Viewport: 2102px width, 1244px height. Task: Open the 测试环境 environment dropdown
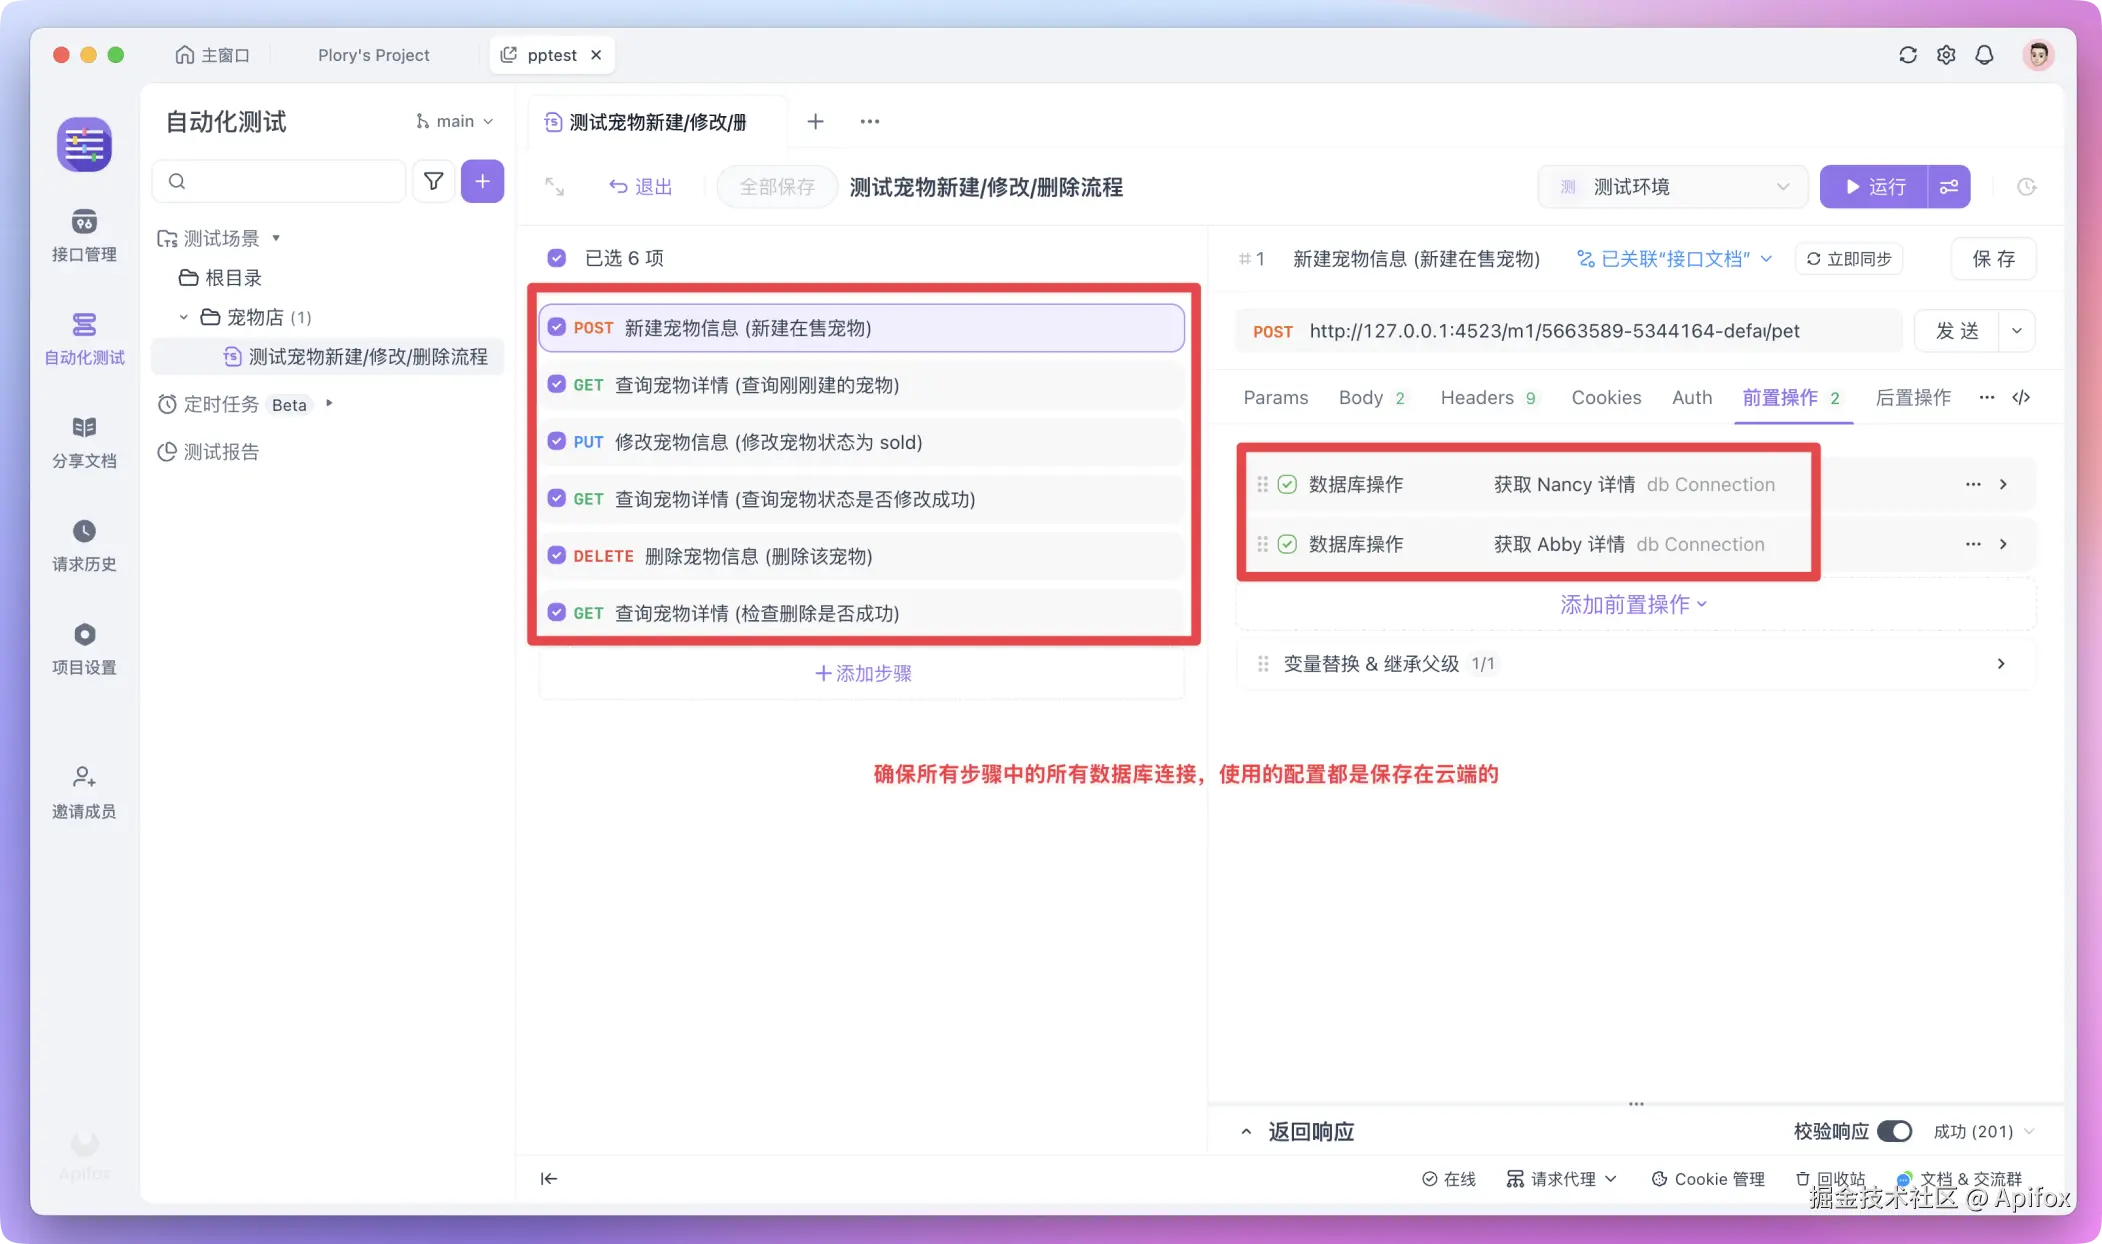(1673, 187)
